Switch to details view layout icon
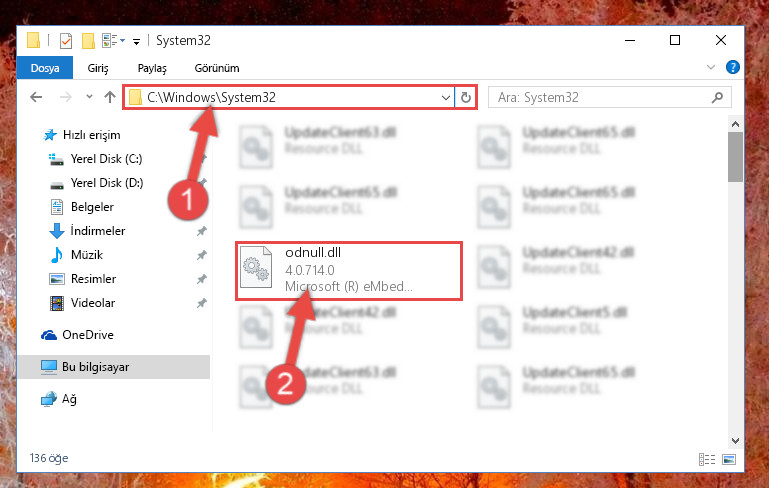The width and height of the screenshot is (769, 488). click(707, 459)
